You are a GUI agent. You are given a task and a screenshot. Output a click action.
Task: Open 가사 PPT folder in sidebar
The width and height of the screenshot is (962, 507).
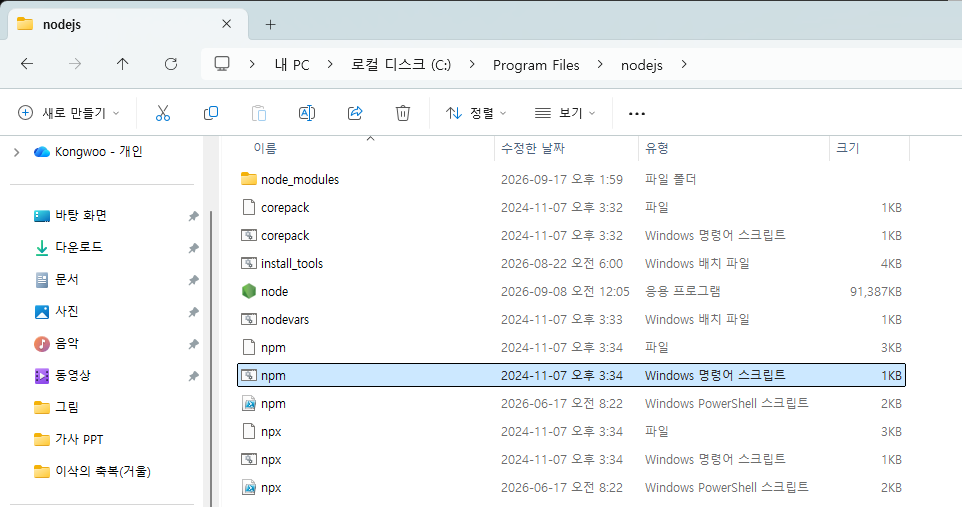[69, 439]
